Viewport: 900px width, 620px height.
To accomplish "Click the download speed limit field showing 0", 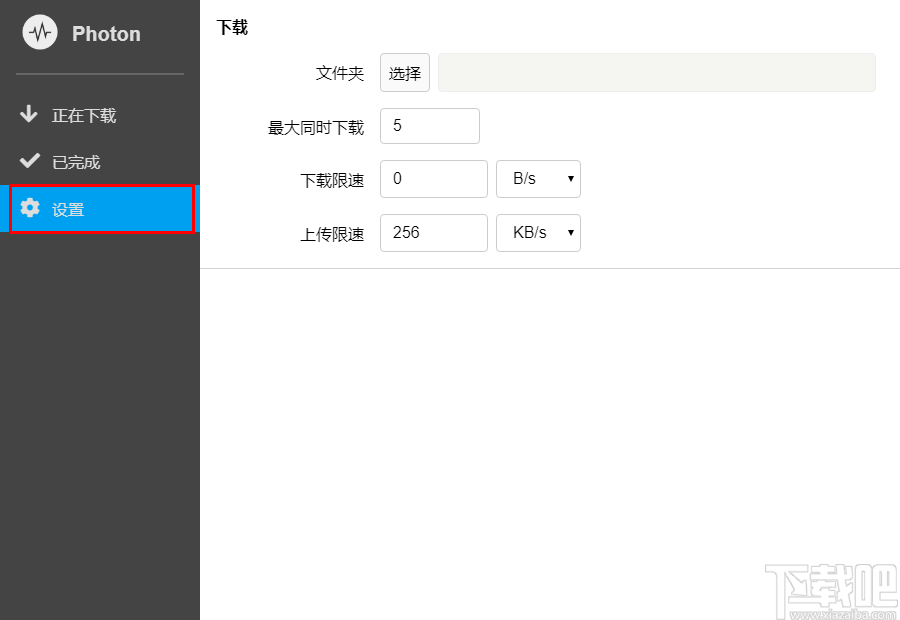I will click(433, 179).
